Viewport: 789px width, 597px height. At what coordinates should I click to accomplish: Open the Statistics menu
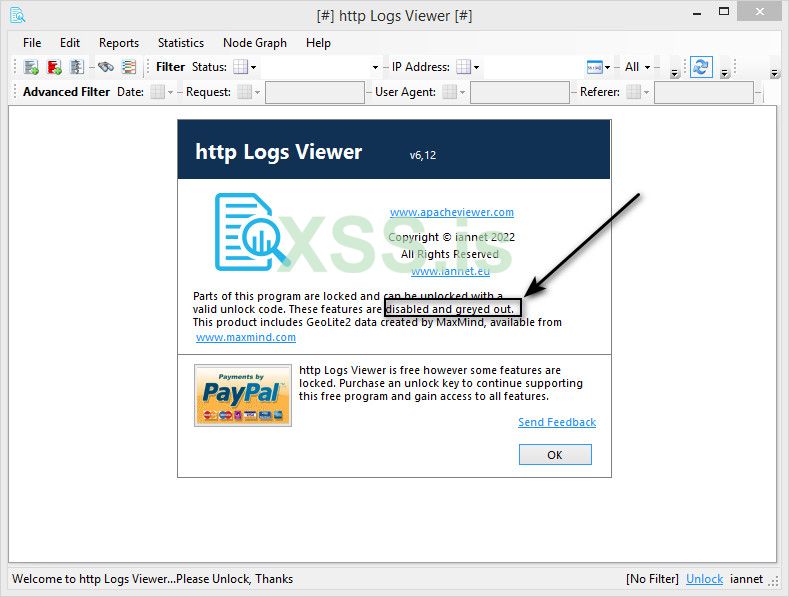click(181, 43)
